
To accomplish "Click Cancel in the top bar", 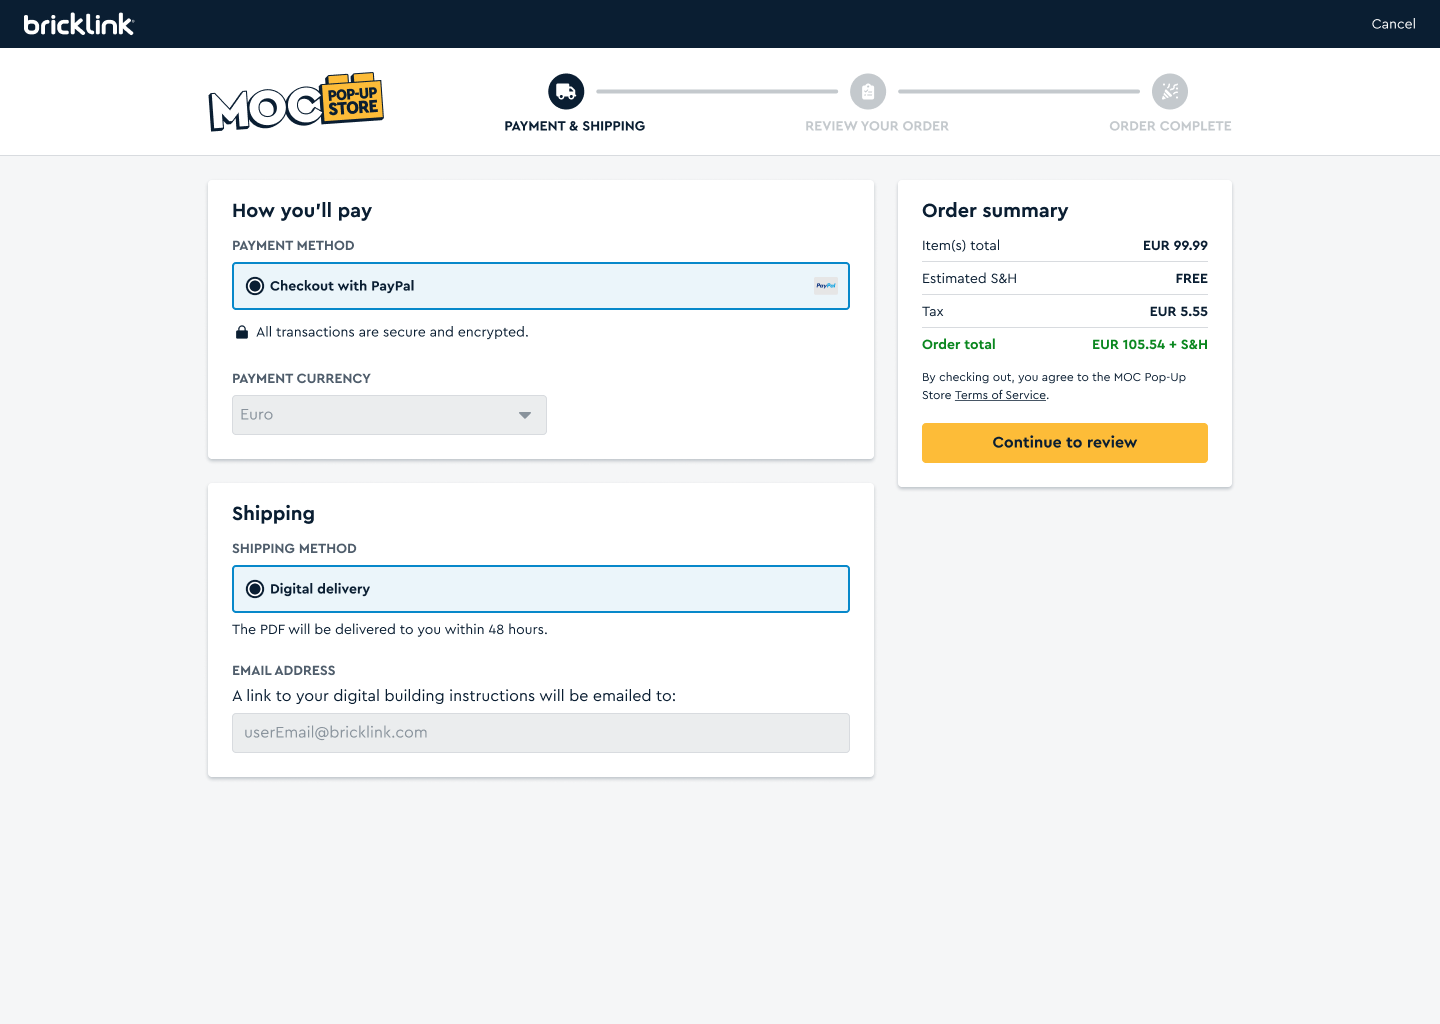I will (1393, 24).
